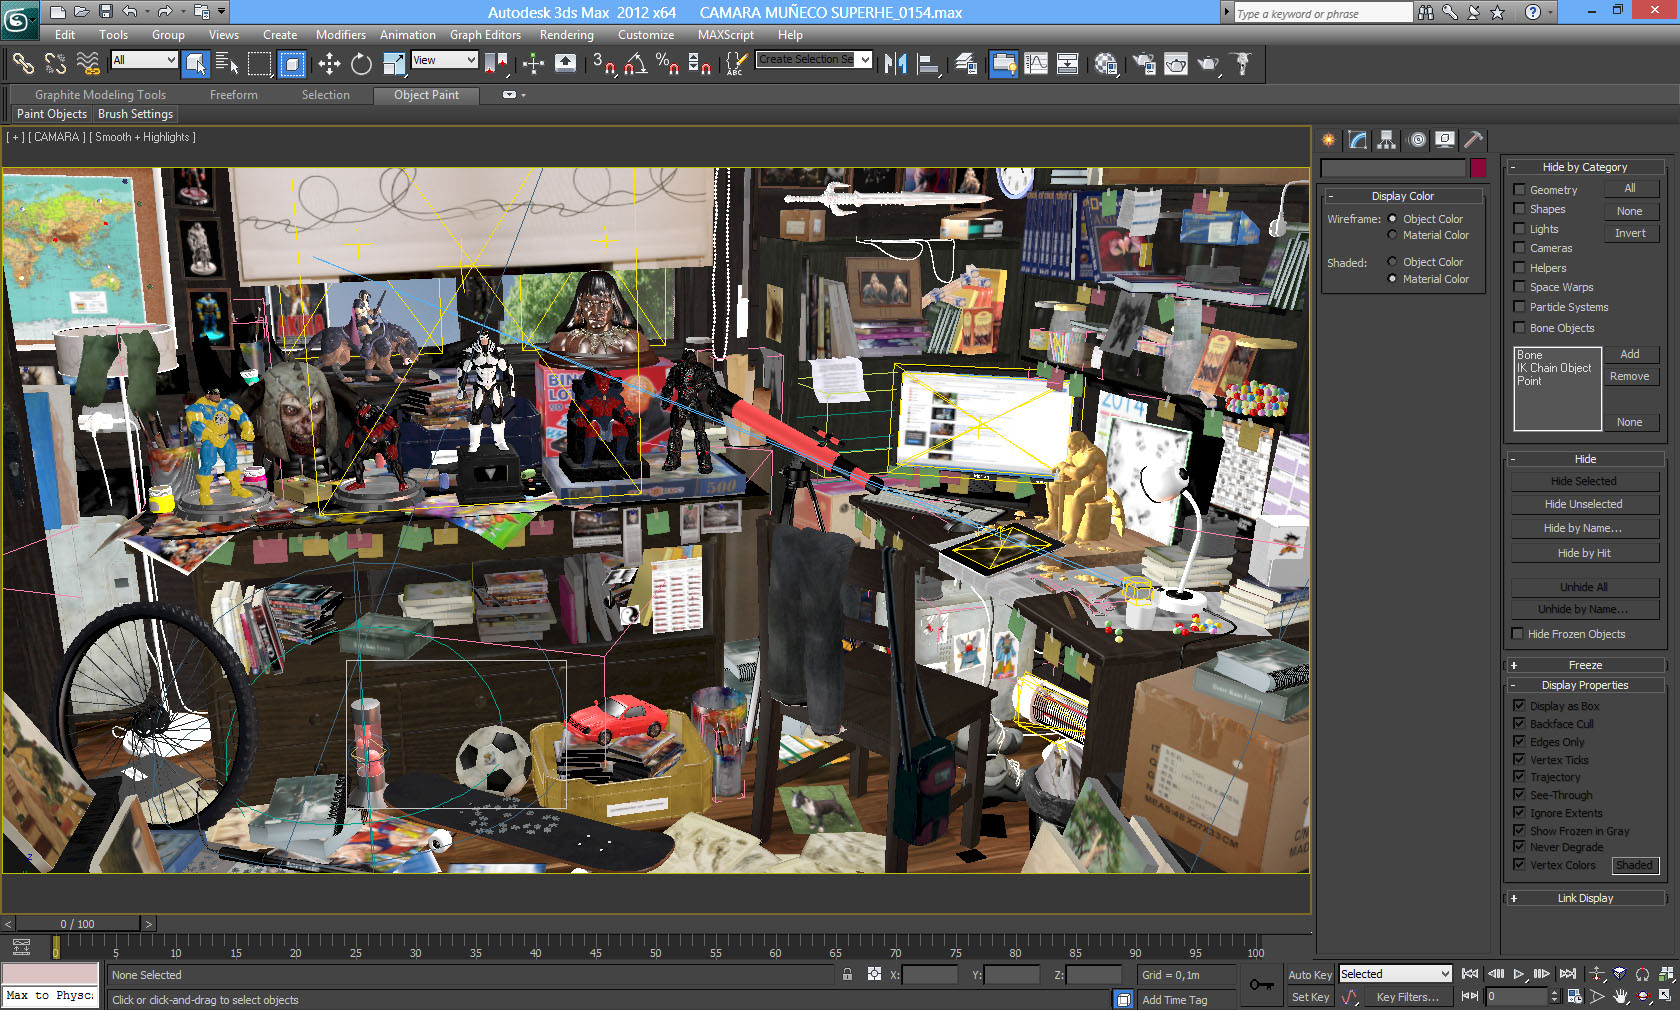
Task: Switch to the Freeform ribbon tab
Action: [x=234, y=95]
